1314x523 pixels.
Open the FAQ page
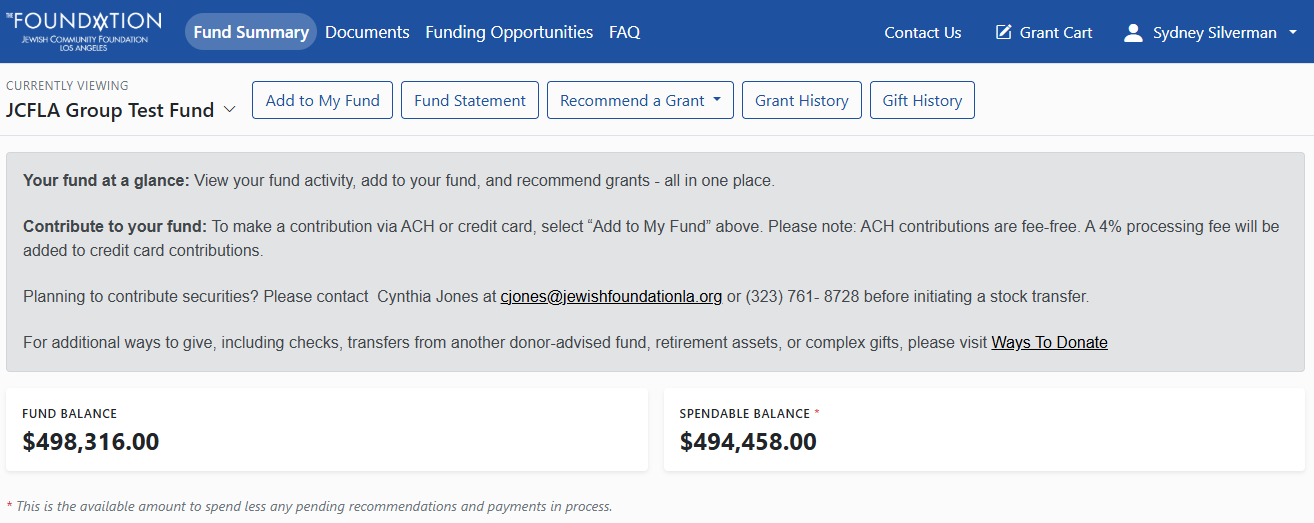click(624, 32)
